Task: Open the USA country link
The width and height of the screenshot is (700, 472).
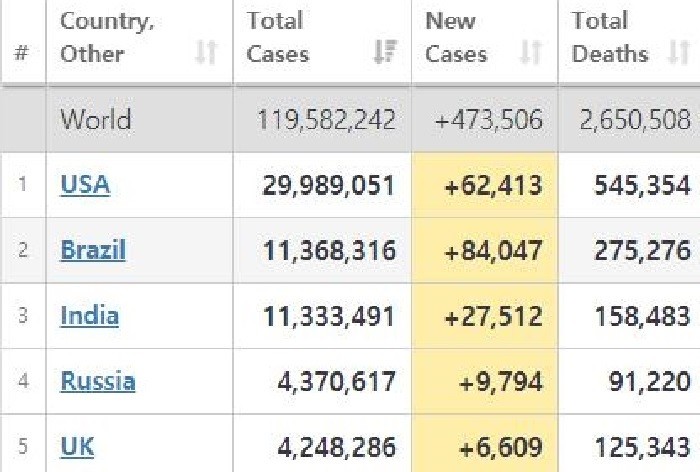Action: click(85, 184)
